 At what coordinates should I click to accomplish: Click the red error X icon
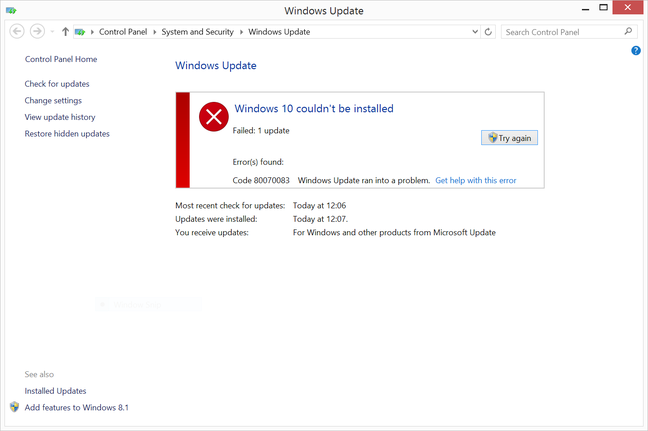point(214,117)
